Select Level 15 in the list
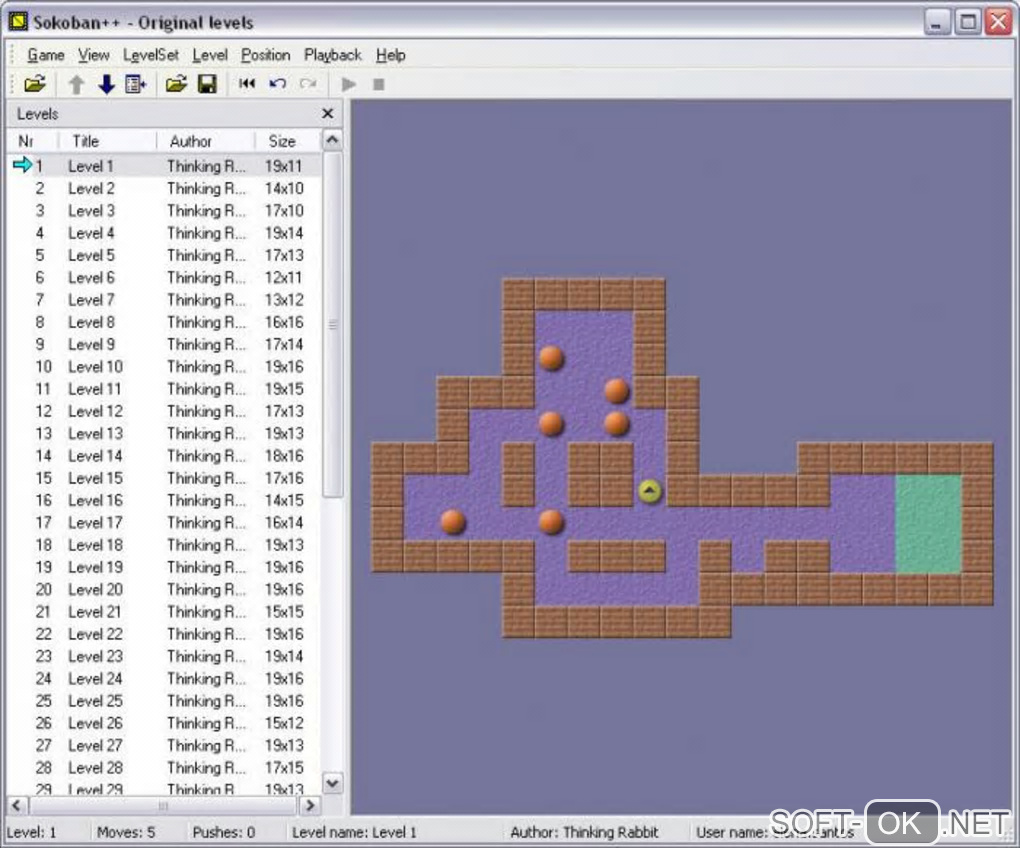Screen dimensions: 1020x848 pos(165,478)
